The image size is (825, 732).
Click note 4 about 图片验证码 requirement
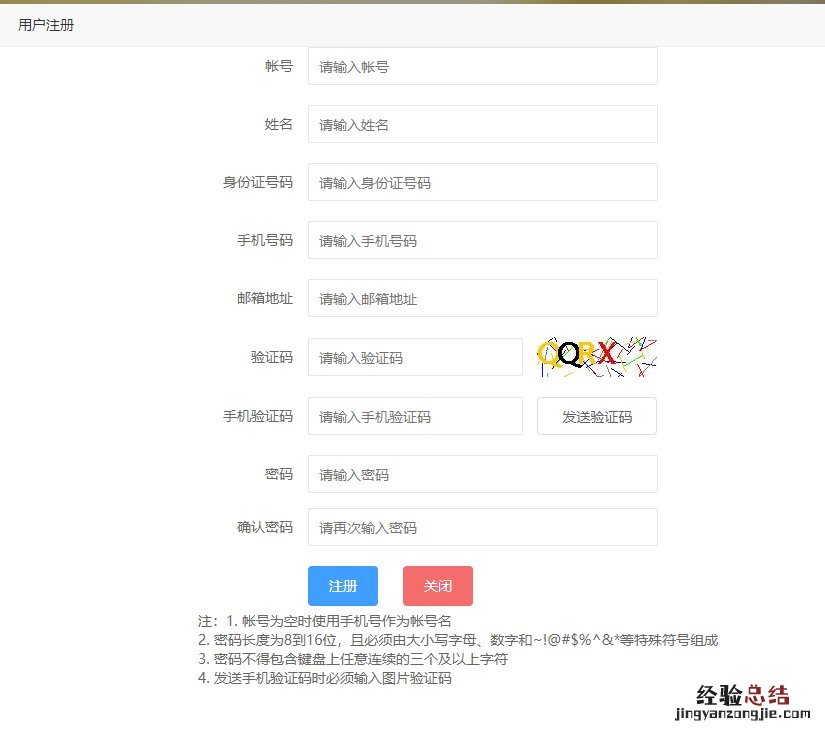coord(325,678)
